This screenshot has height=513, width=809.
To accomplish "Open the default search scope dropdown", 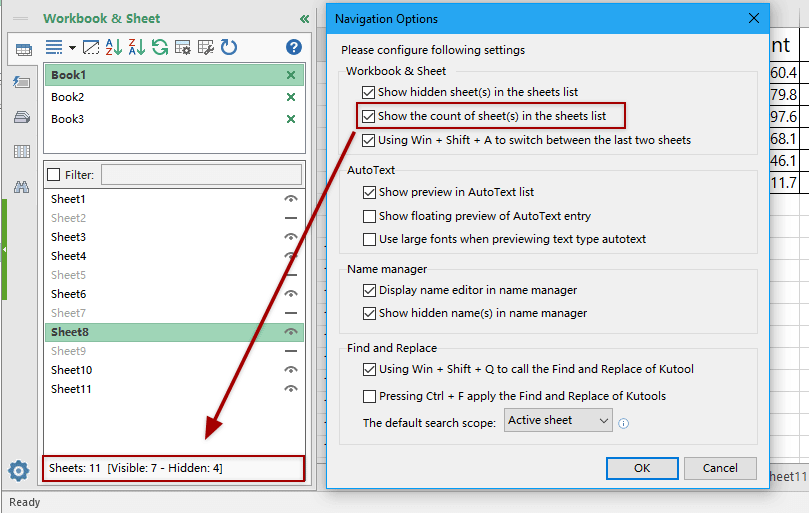I will 558,421.
